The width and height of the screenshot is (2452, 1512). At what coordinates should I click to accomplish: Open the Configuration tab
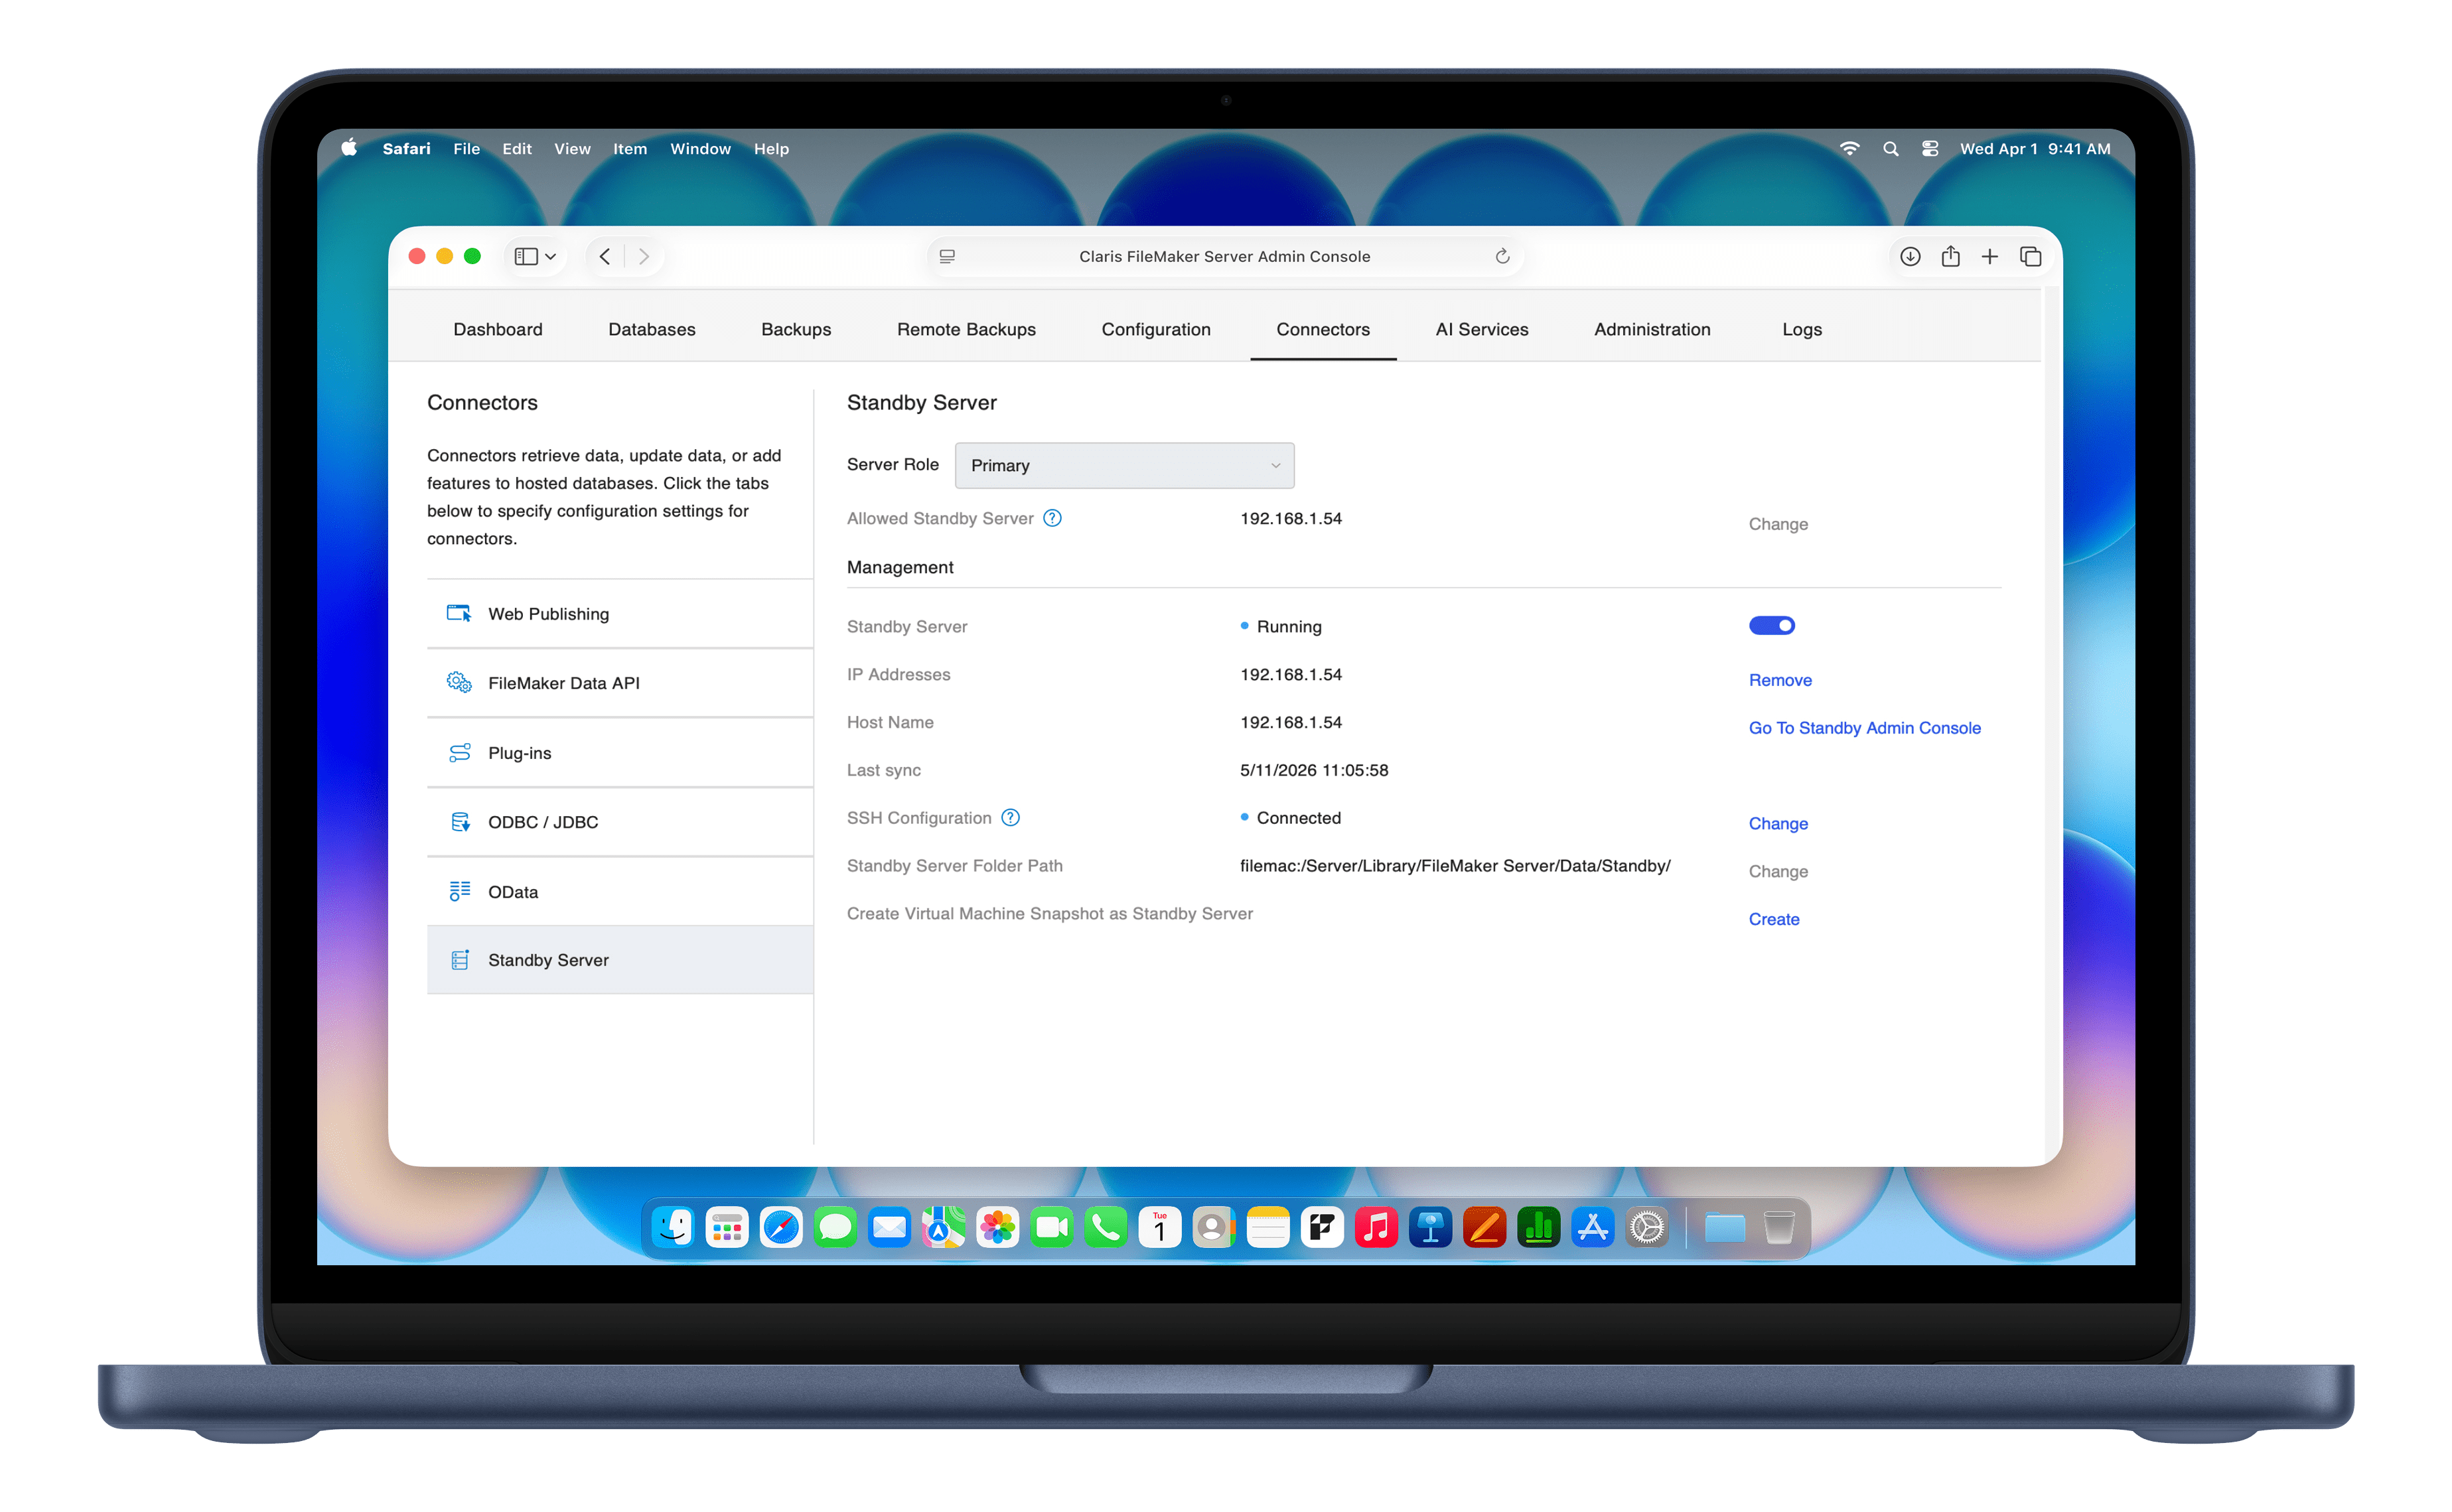coord(1155,329)
